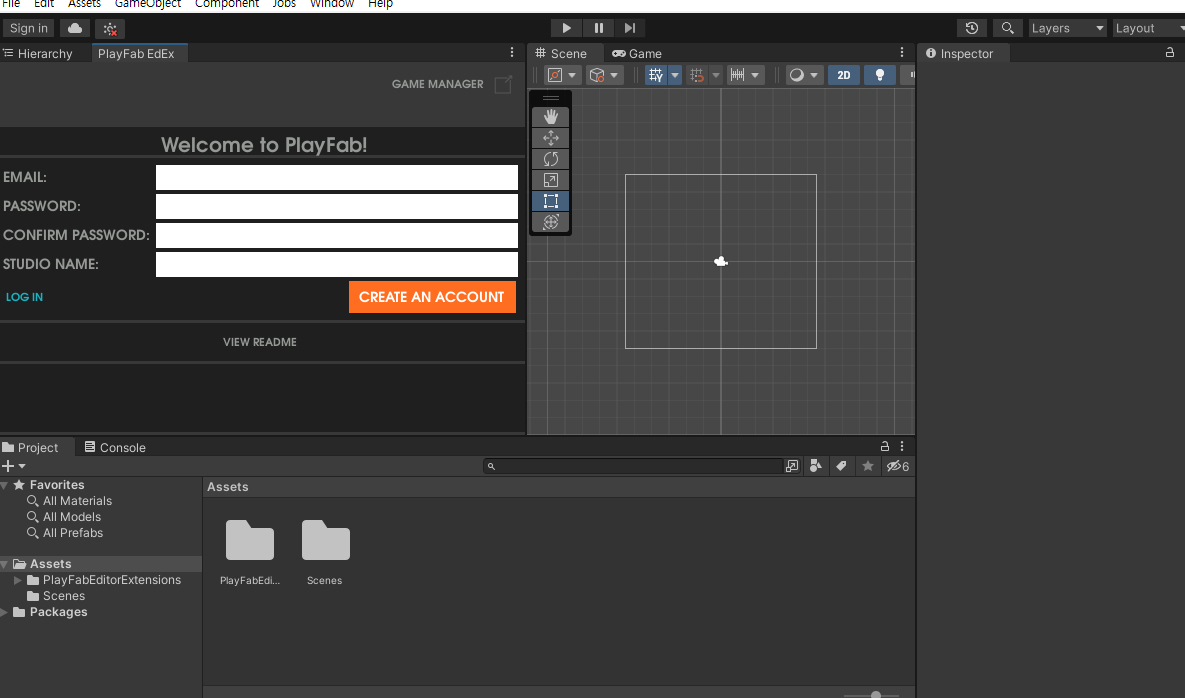Open the Component menu

click(227, 5)
